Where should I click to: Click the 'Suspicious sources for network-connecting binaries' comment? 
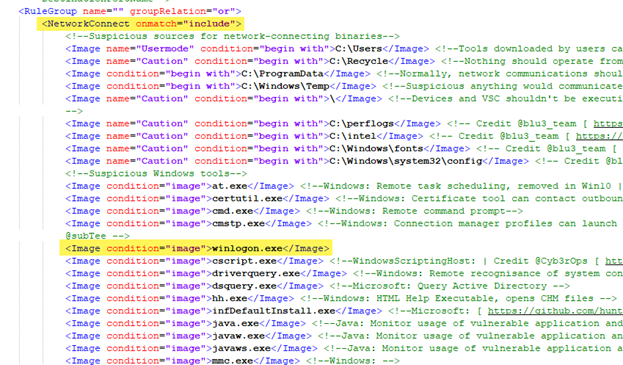[233, 36]
